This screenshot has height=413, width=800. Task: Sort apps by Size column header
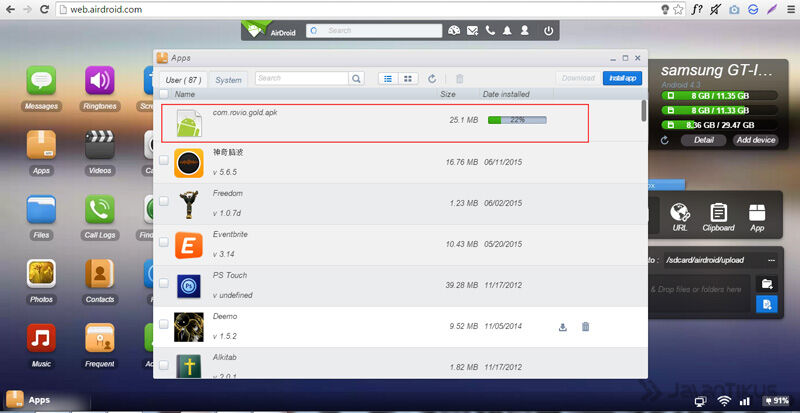pyautogui.click(x=448, y=94)
